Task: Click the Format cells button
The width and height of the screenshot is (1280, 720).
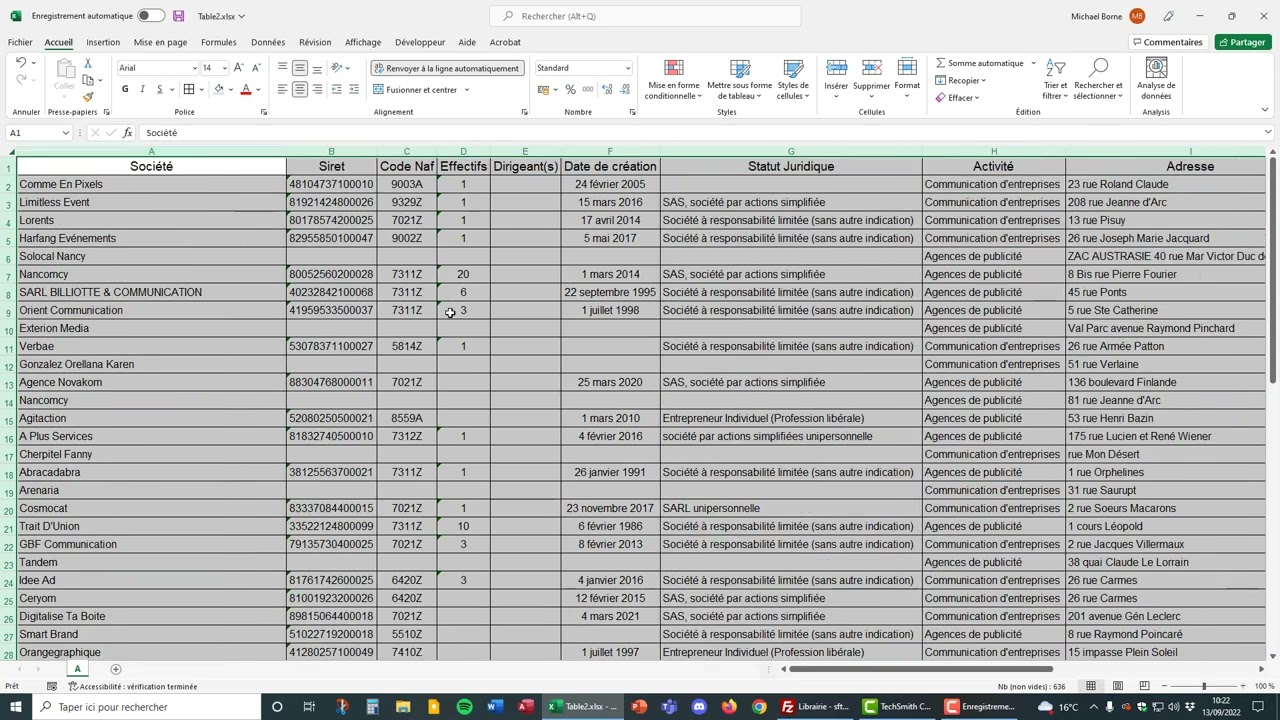Action: (x=907, y=79)
